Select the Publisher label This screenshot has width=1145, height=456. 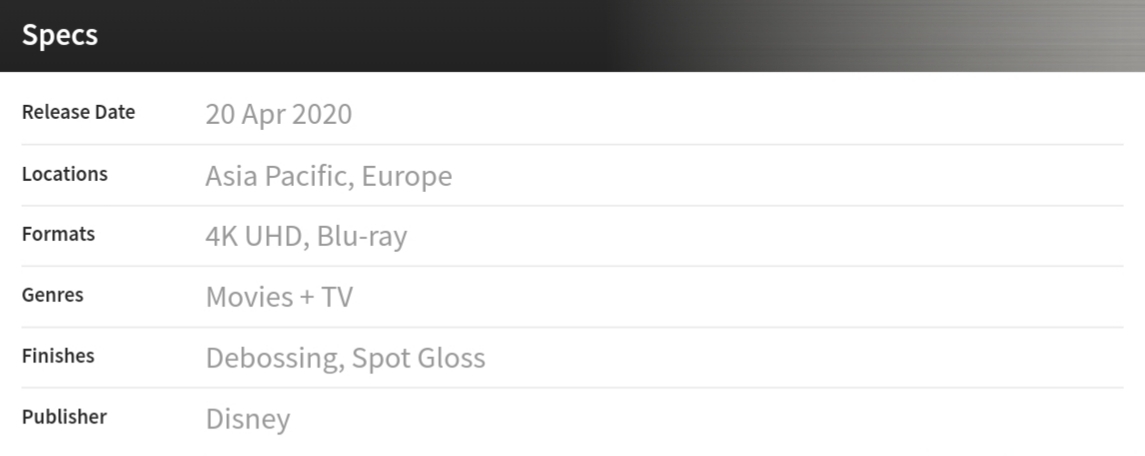pos(64,416)
